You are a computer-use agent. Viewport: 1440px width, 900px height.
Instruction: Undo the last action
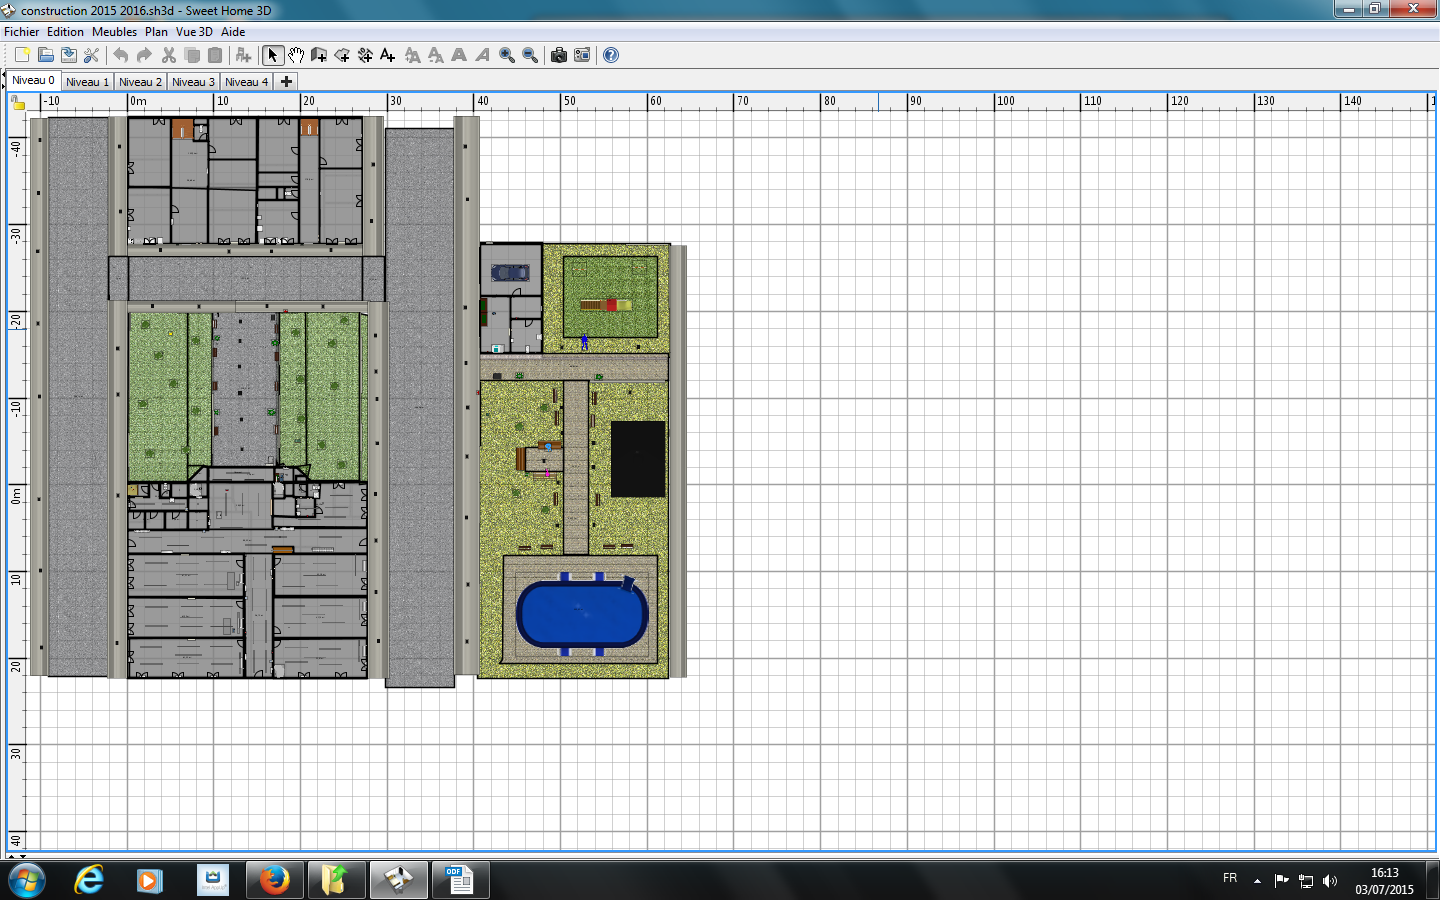121,55
